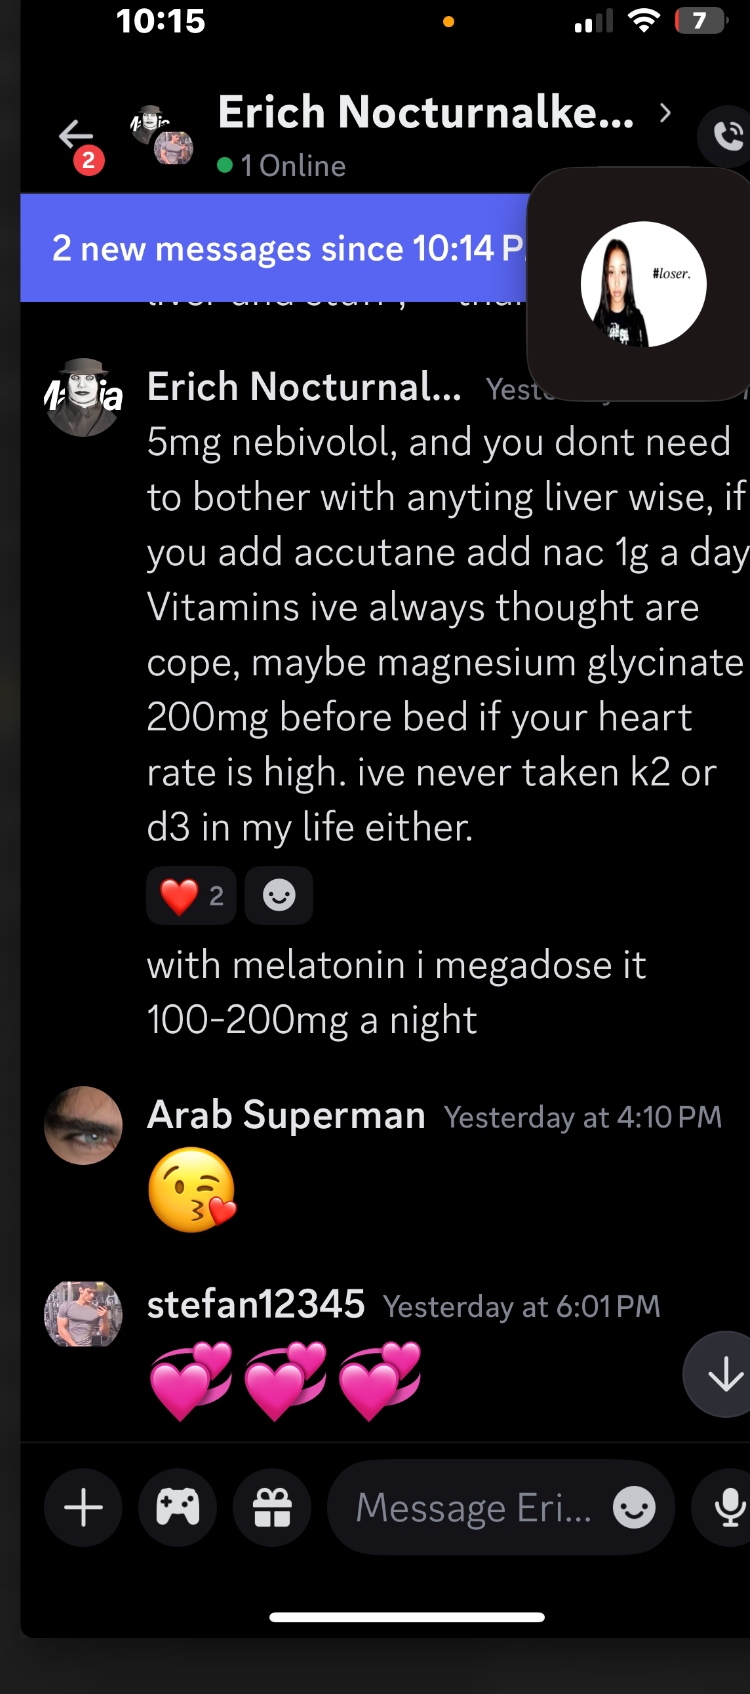Tap the microphone voice message button
750x1694 pixels.
coord(729,1507)
